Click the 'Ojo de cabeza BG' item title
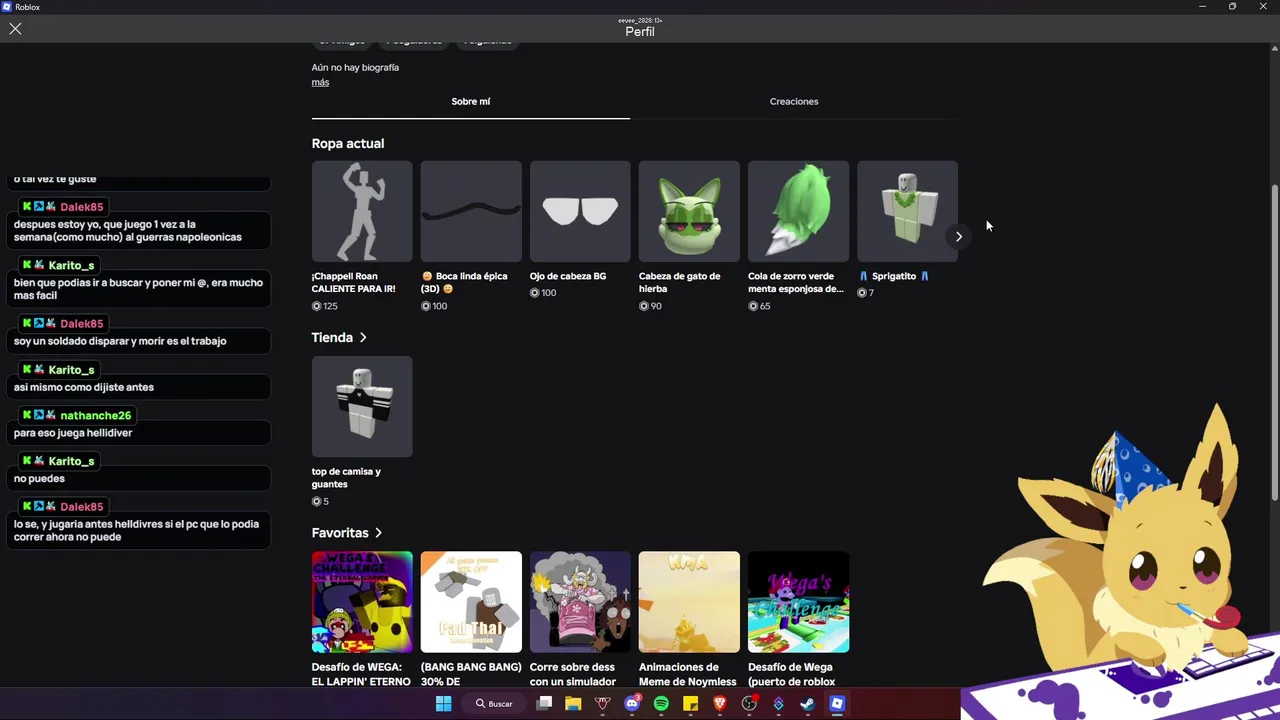This screenshot has height=720, width=1280. point(568,276)
